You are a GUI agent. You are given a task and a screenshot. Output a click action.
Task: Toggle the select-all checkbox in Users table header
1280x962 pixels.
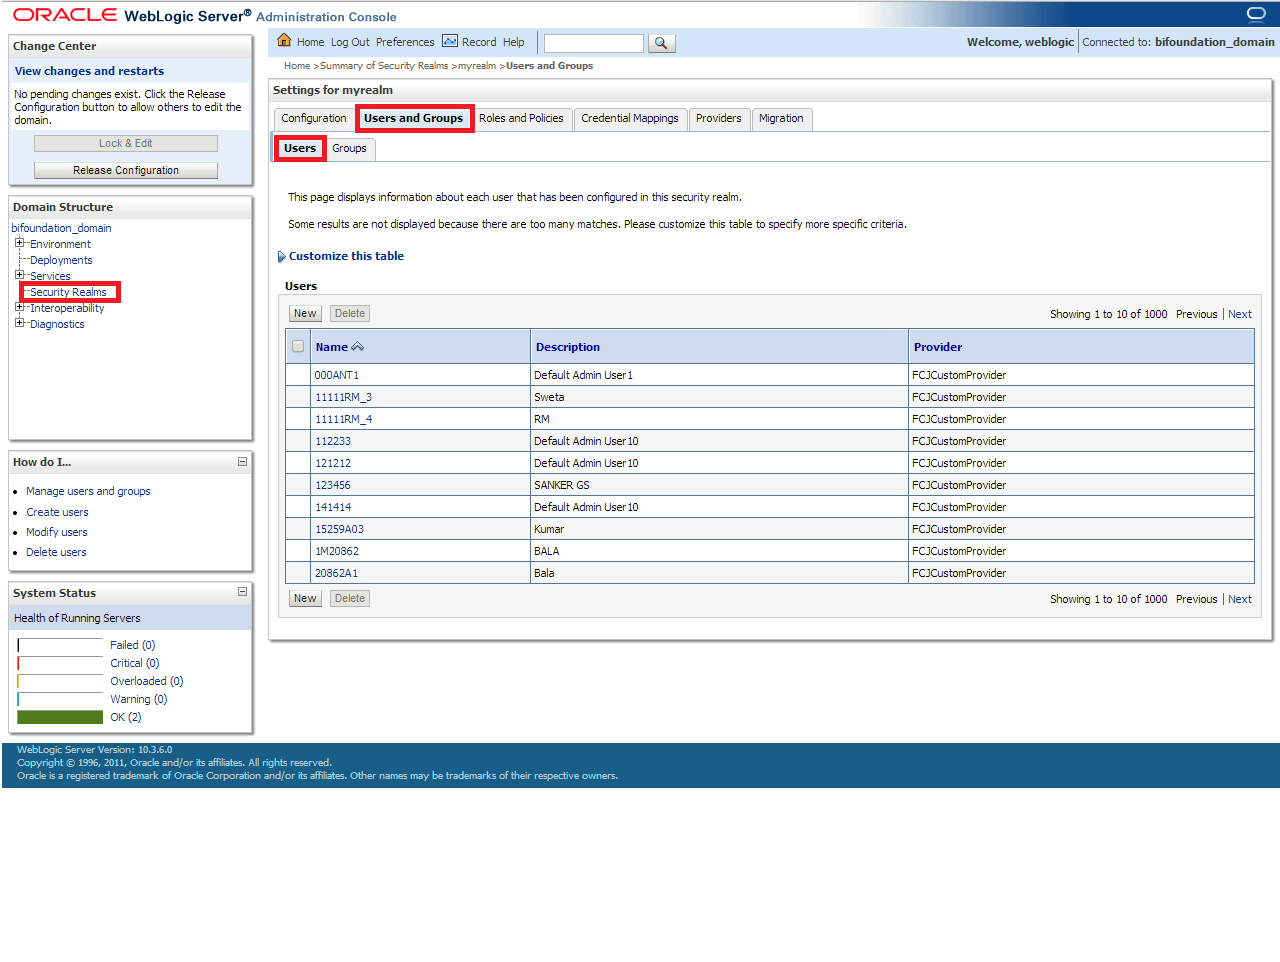(x=298, y=346)
